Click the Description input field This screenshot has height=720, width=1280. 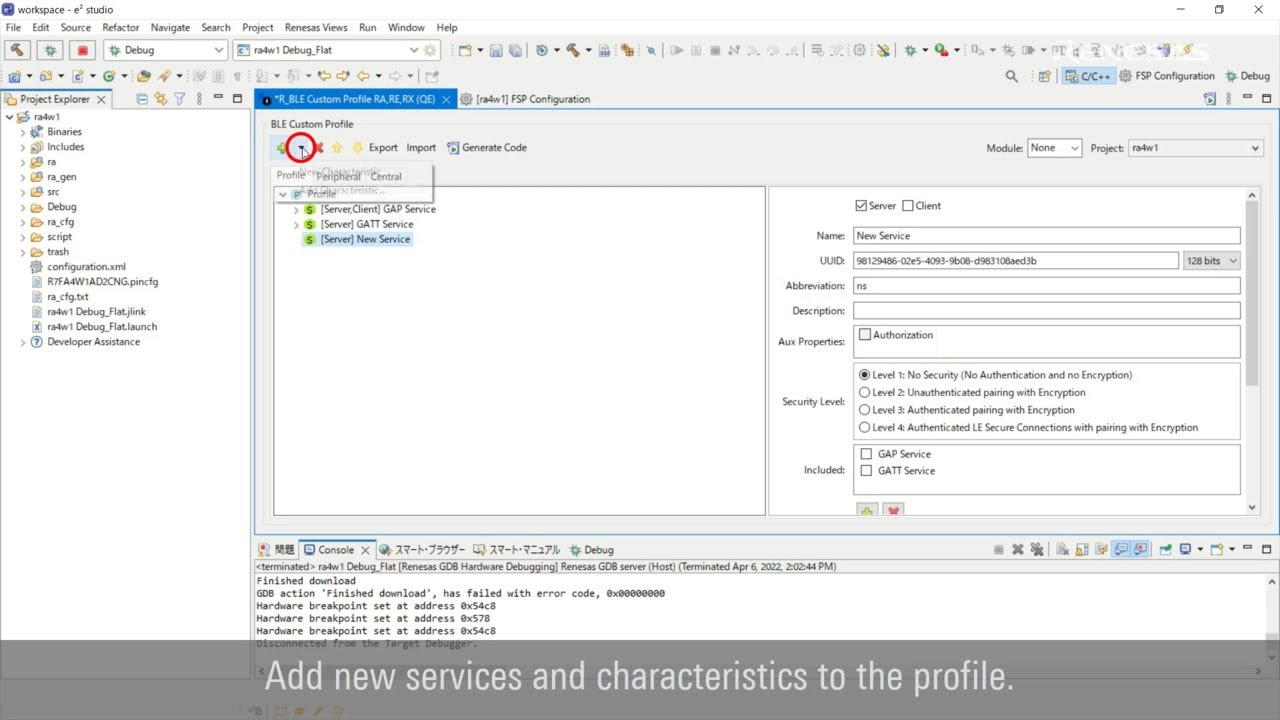click(x=1047, y=311)
